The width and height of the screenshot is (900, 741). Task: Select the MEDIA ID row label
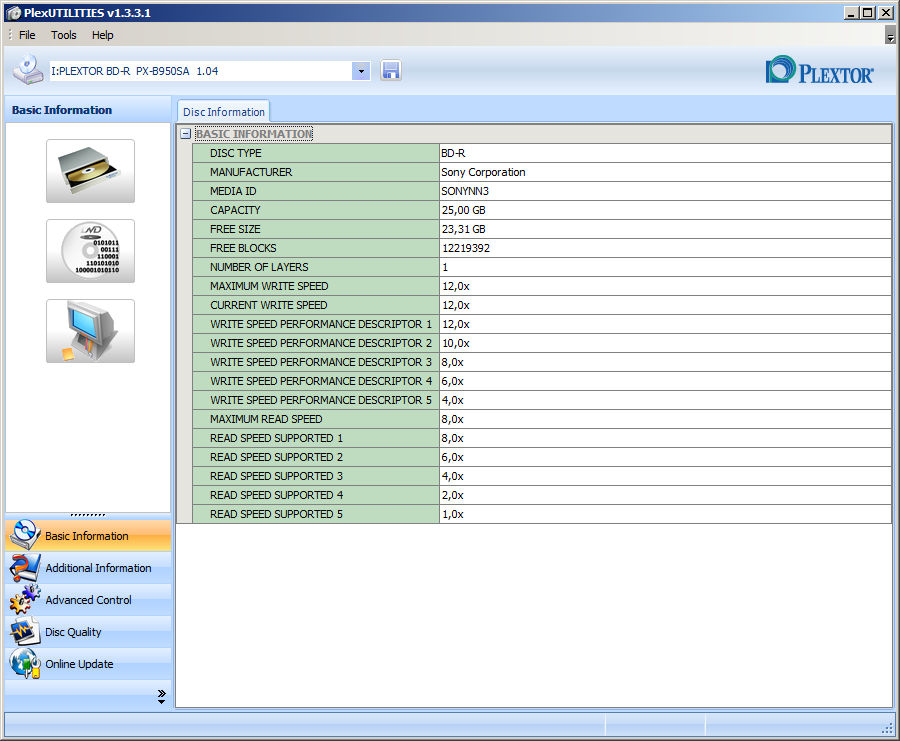coord(233,191)
